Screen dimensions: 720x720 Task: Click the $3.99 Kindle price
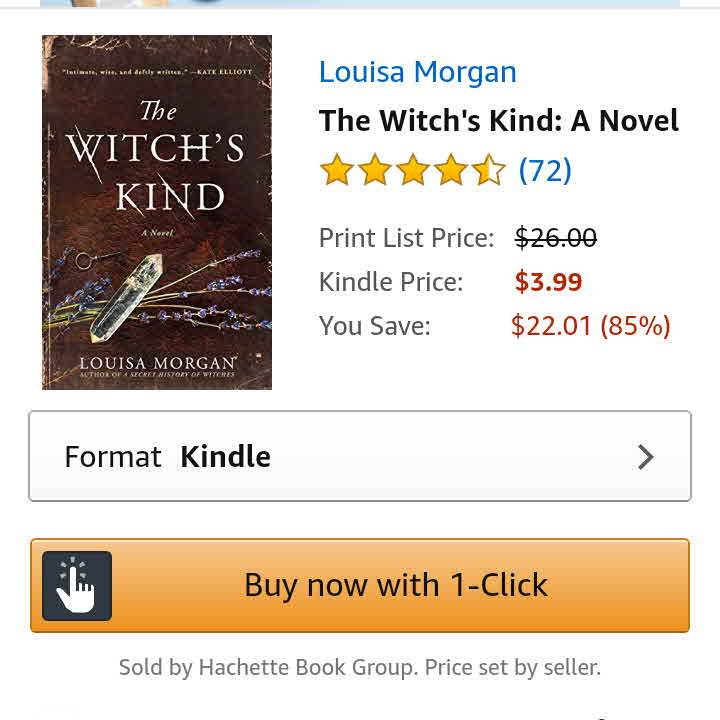click(x=548, y=281)
